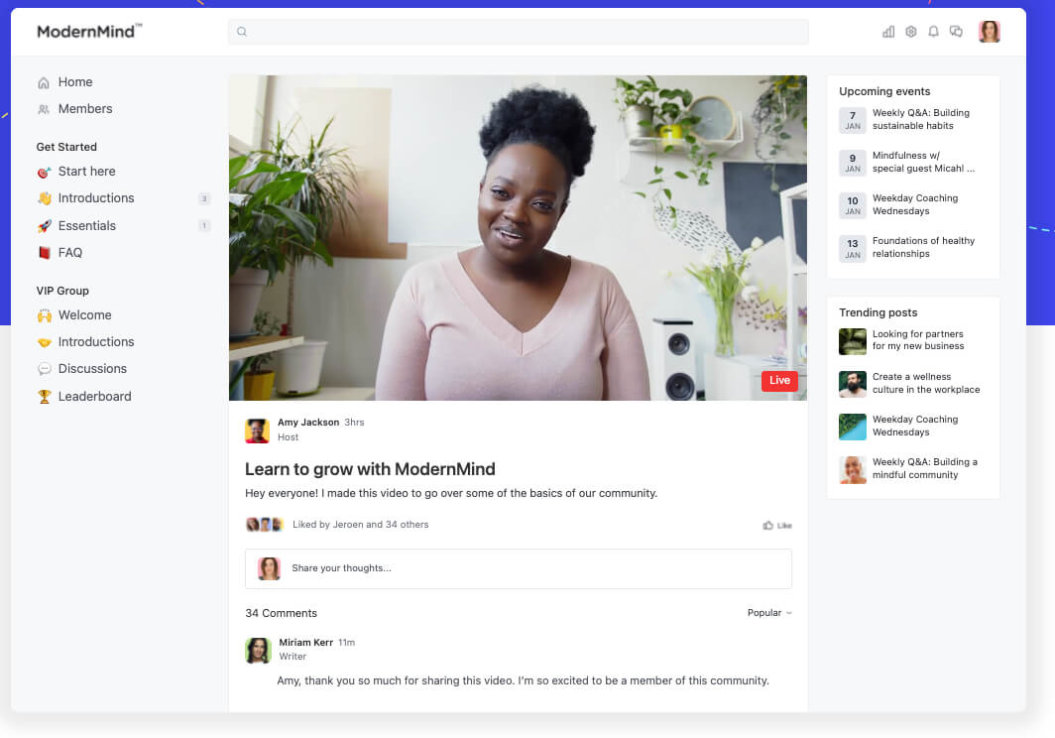Like Amy Jackson's post
The height and width of the screenshot is (738, 1055).
[x=777, y=524]
